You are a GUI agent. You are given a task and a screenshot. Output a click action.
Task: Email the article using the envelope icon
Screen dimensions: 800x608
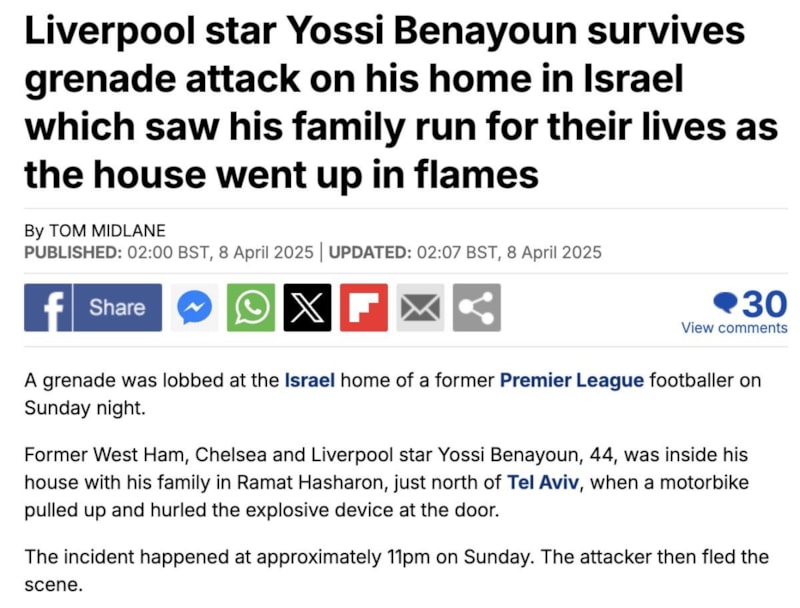coord(420,307)
